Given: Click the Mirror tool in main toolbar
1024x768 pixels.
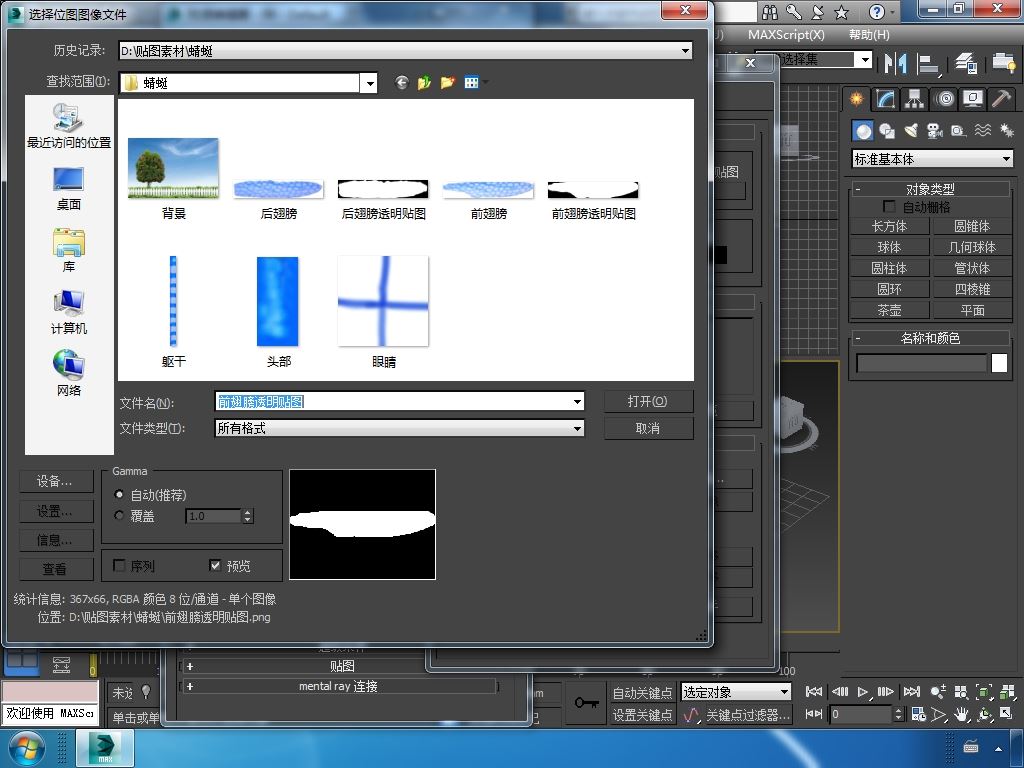Looking at the screenshot, I should (895, 63).
